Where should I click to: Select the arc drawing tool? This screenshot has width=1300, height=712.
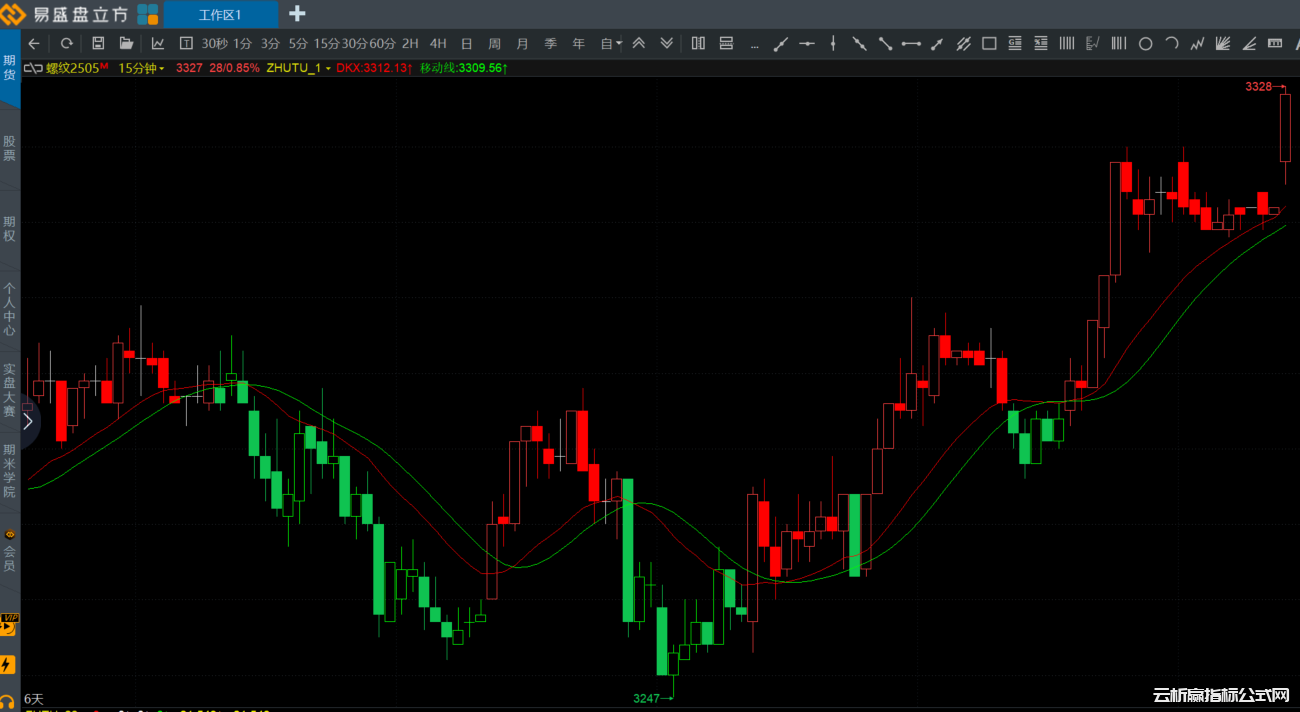[1172, 43]
